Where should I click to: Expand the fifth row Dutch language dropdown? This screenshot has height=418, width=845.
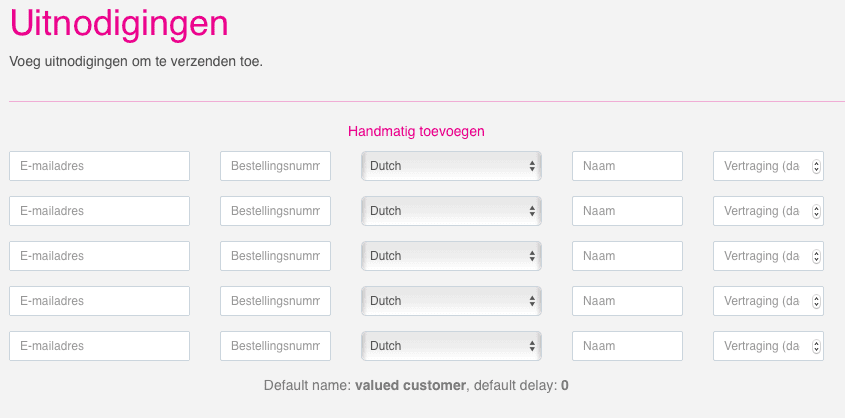point(451,346)
